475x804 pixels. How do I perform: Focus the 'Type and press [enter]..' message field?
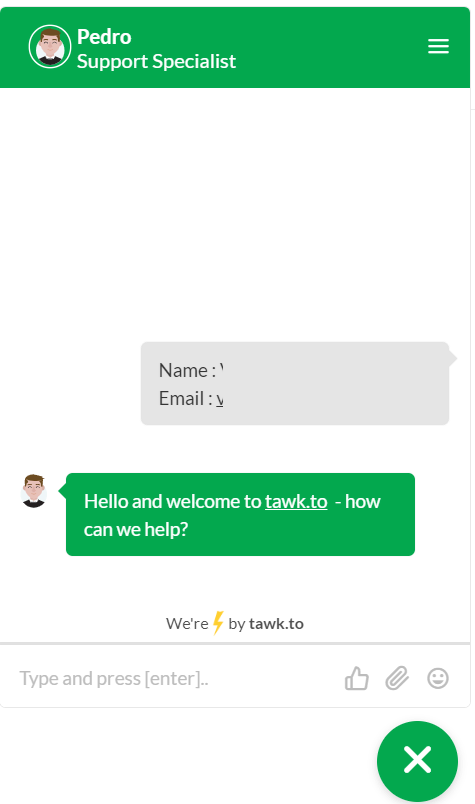click(x=174, y=678)
